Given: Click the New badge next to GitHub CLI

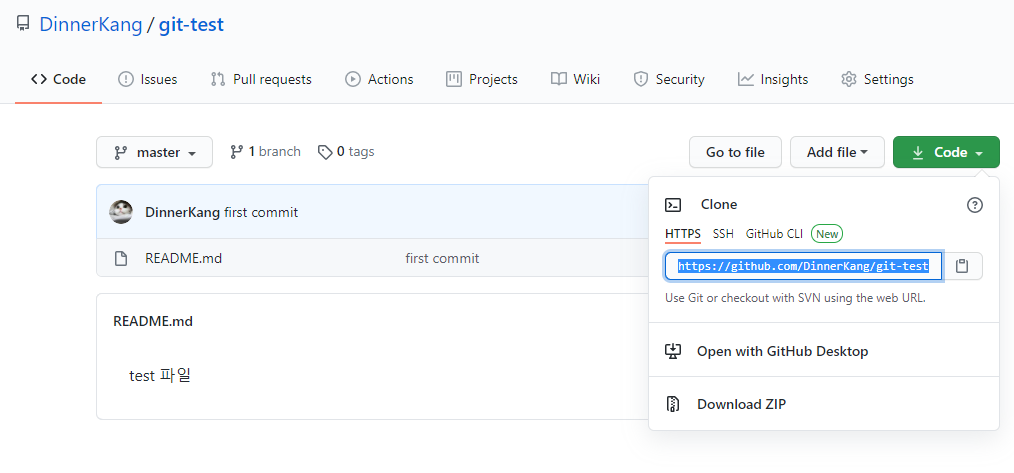Looking at the screenshot, I should point(827,234).
